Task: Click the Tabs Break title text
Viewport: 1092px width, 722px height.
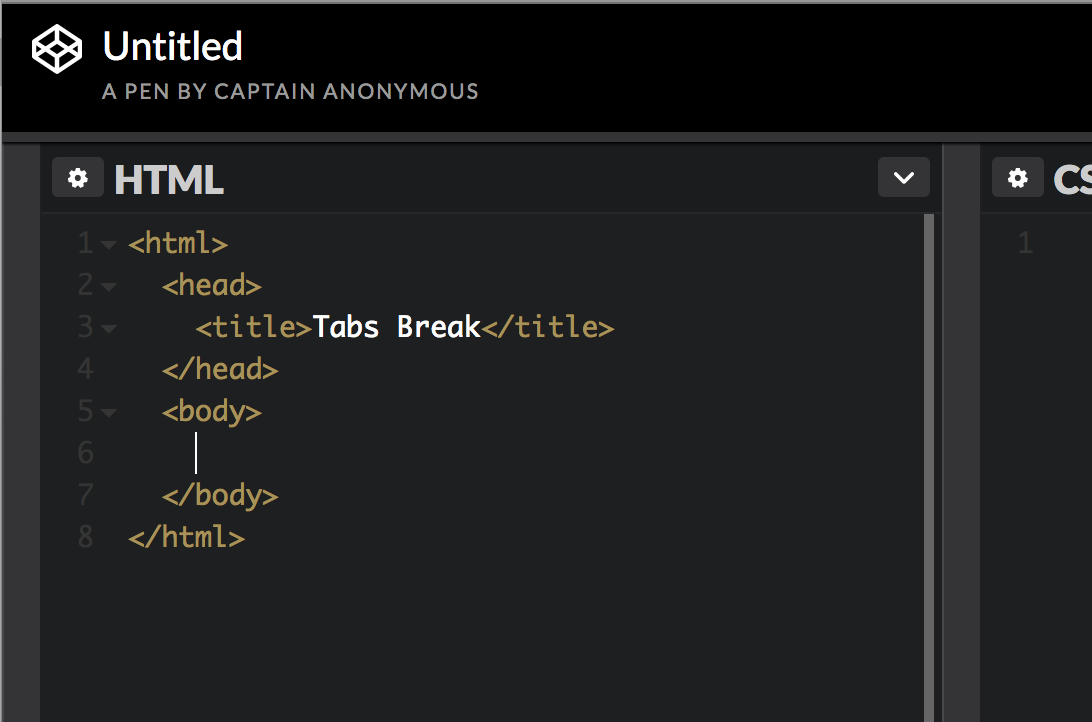Action: click(x=396, y=327)
